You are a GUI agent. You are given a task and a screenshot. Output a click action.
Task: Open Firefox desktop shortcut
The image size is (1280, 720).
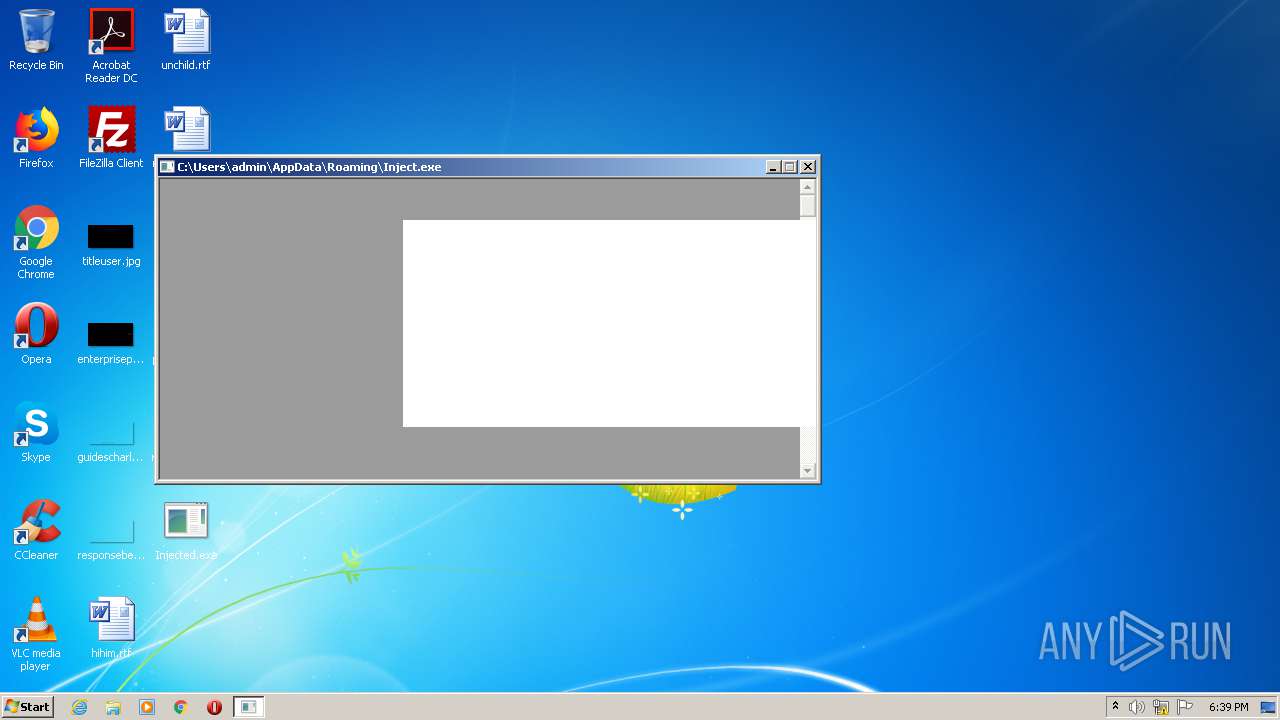(x=36, y=138)
